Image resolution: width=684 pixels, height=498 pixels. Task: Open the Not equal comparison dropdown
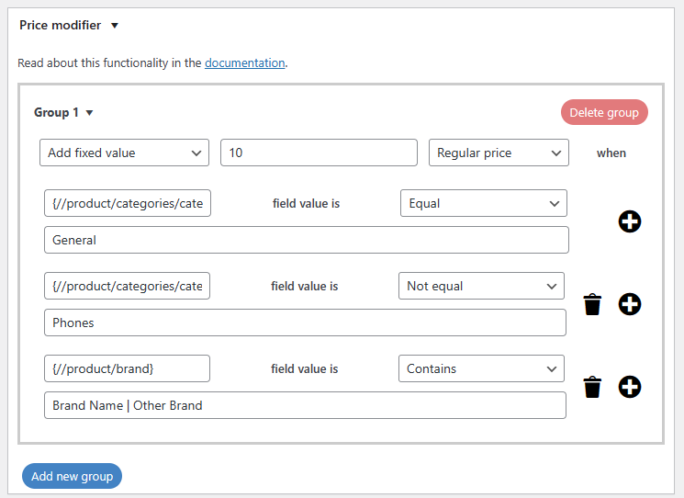coord(481,286)
